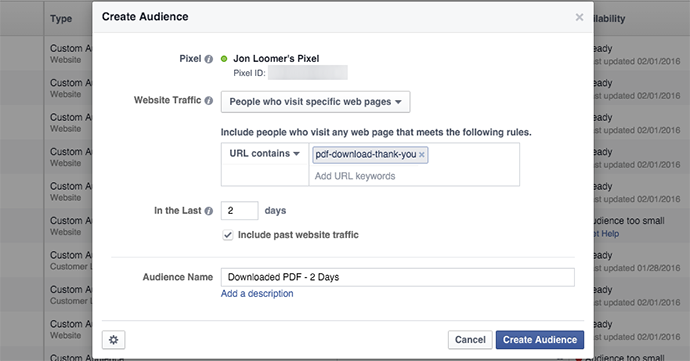Open the URL contains dropdown
This screenshot has width=690, height=361.
[264, 154]
